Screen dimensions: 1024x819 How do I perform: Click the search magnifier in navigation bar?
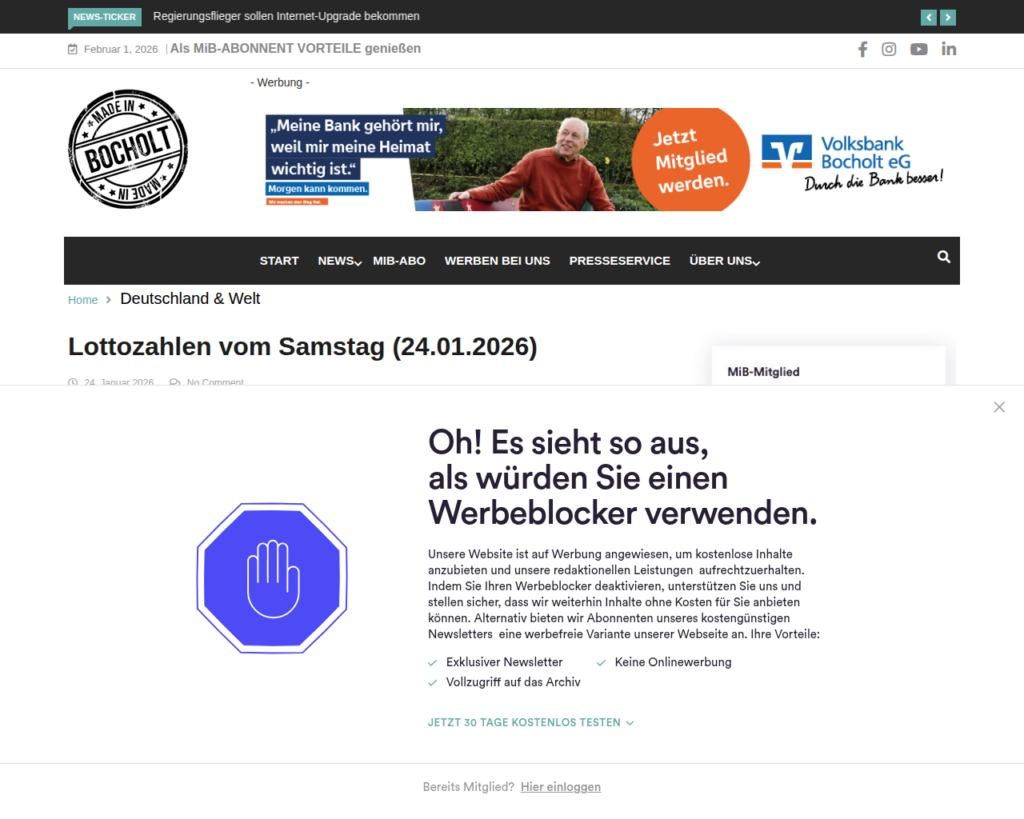point(944,257)
